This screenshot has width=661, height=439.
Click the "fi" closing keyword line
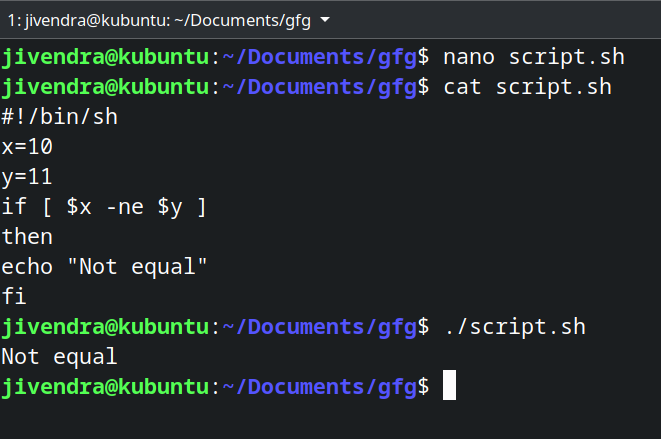tap(14, 297)
